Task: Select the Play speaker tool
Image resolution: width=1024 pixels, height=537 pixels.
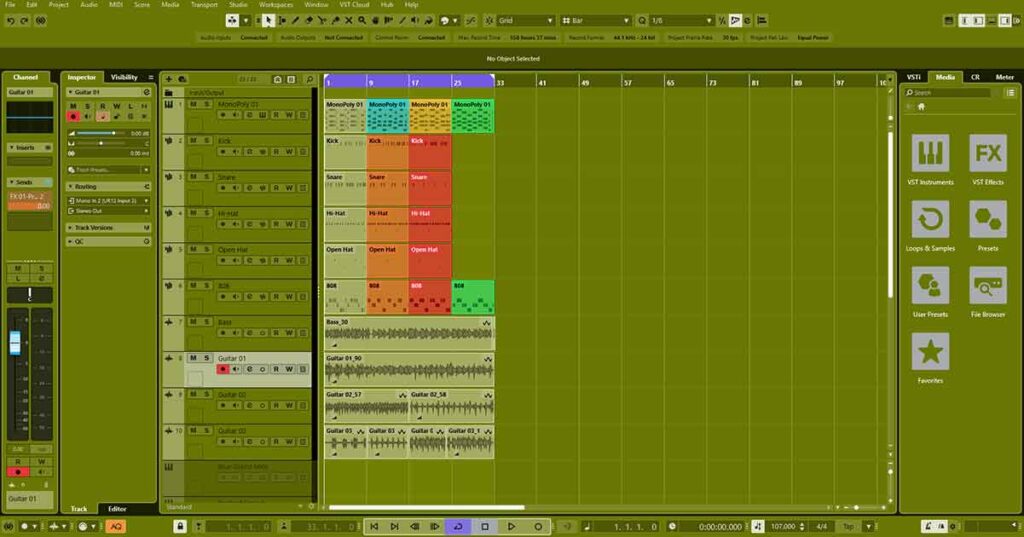Action: (415, 21)
